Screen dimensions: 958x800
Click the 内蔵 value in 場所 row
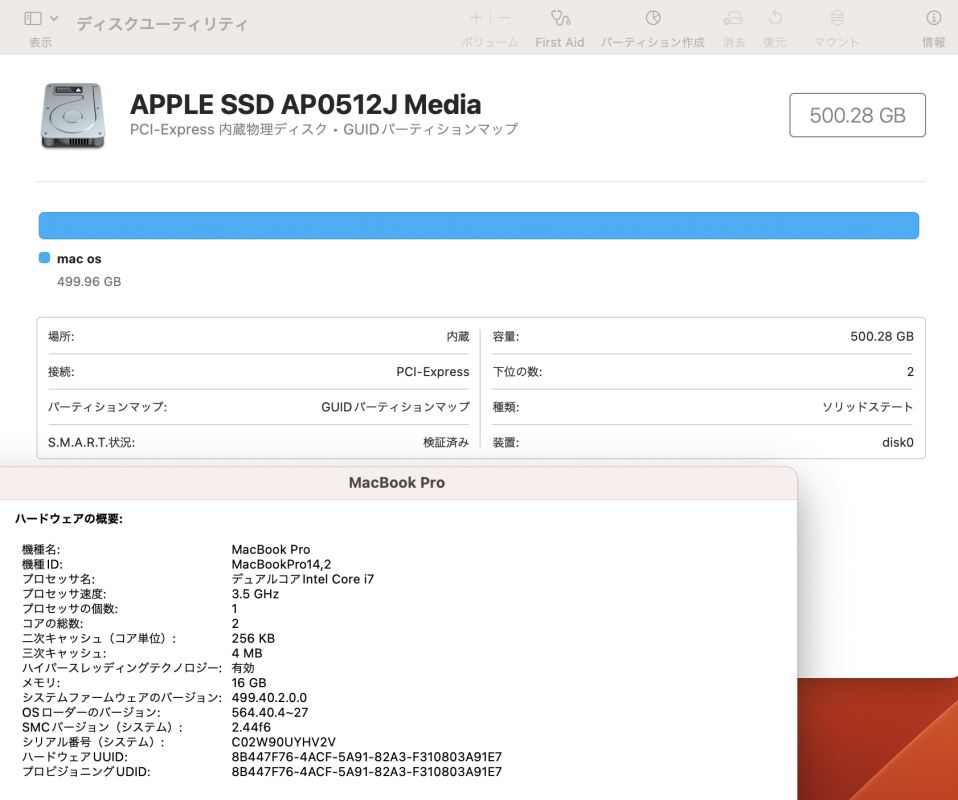(x=458, y=336)
